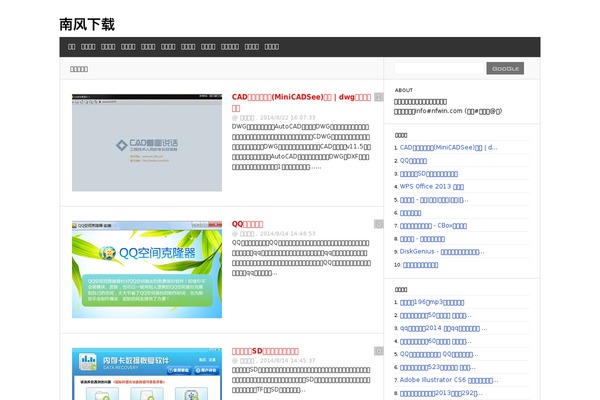Focus the search input beside the GOOGLE button
This screenshot has width=600, height=400.
(x=439, y=69)
